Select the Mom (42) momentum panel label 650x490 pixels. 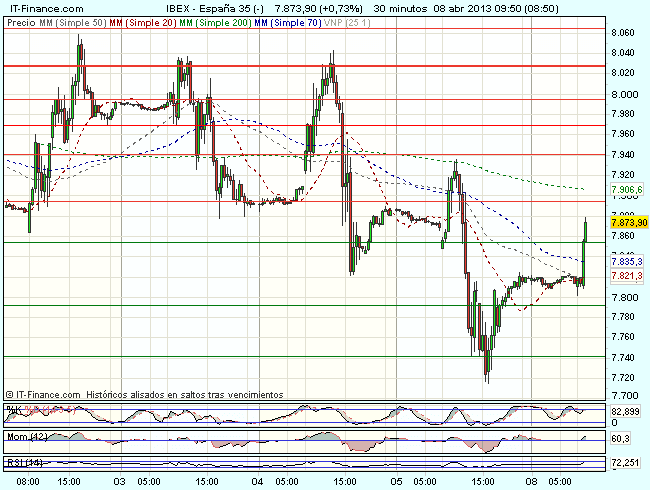(22, 436)
